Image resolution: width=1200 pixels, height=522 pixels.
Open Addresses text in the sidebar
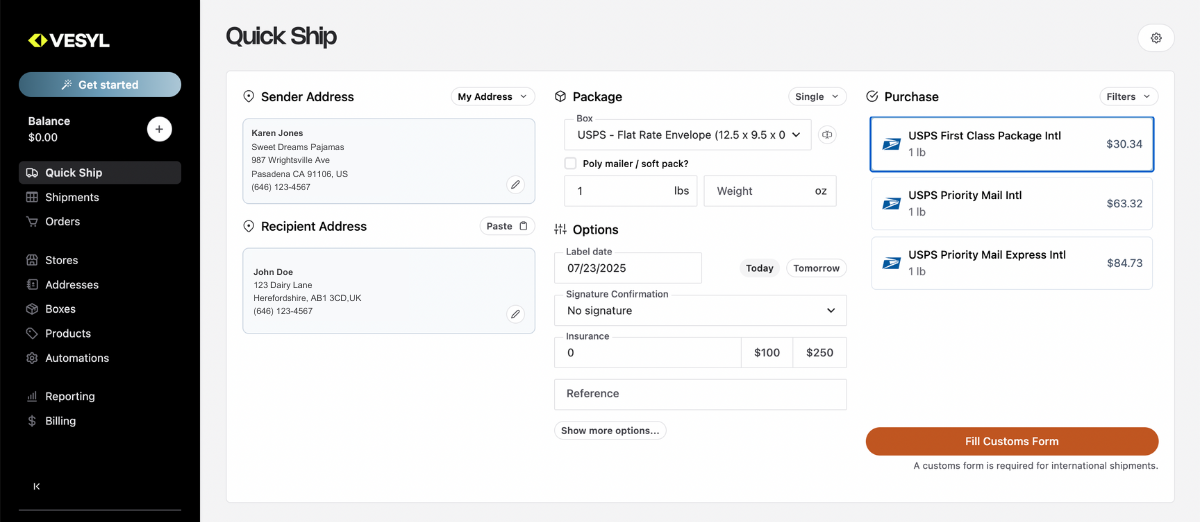(x=72, y=285)
